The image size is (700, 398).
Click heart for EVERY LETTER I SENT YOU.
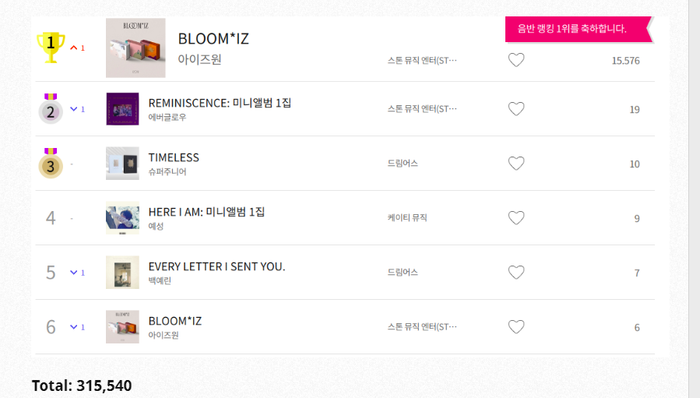[516, 272]
